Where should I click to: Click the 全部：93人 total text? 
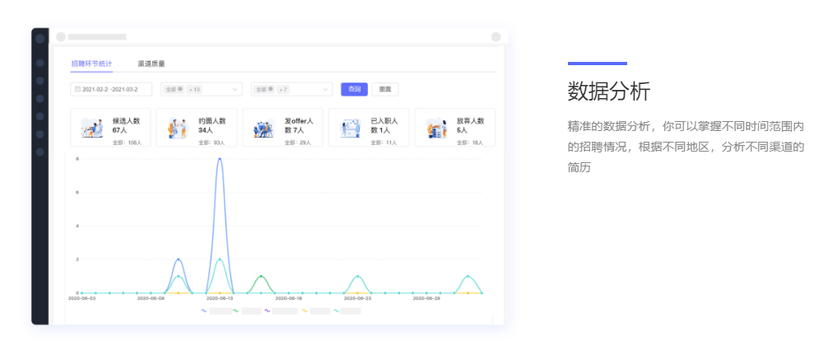tap(211, 143)
